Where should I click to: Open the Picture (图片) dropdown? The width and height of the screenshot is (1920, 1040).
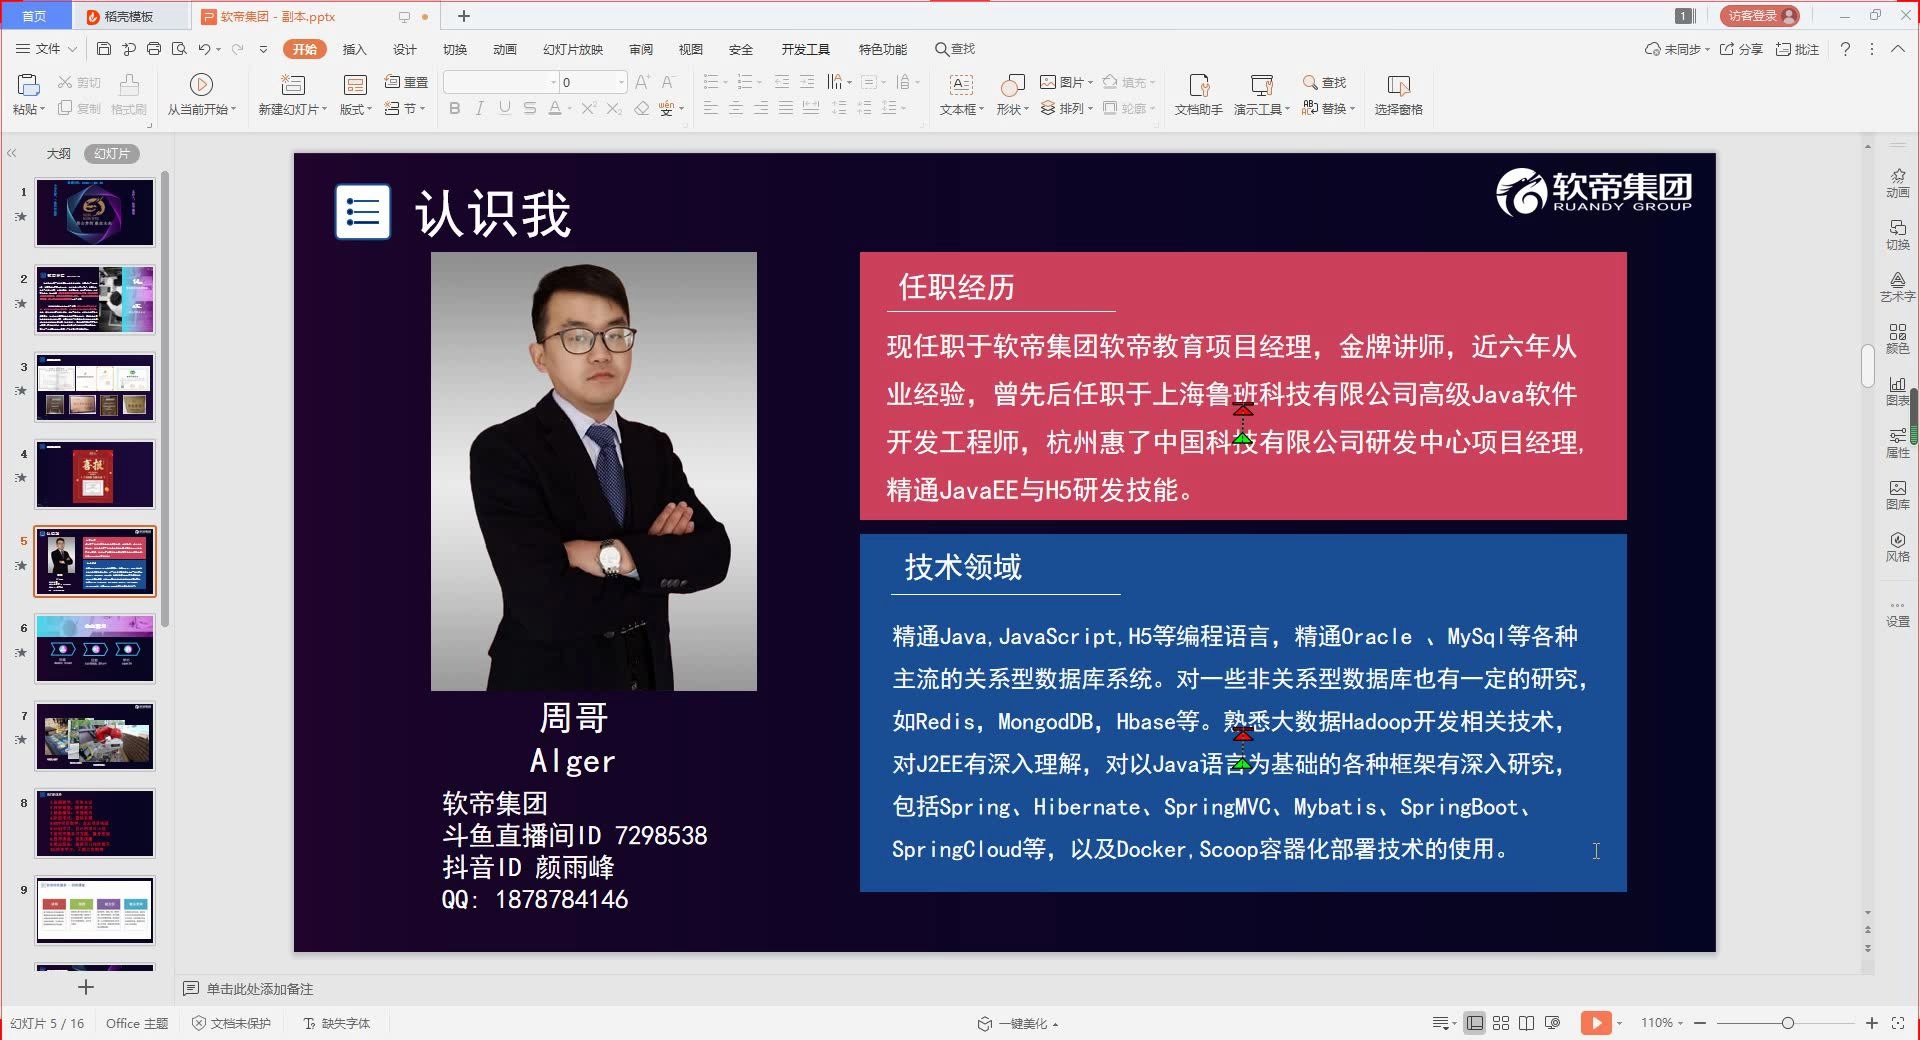[1066, 82]
